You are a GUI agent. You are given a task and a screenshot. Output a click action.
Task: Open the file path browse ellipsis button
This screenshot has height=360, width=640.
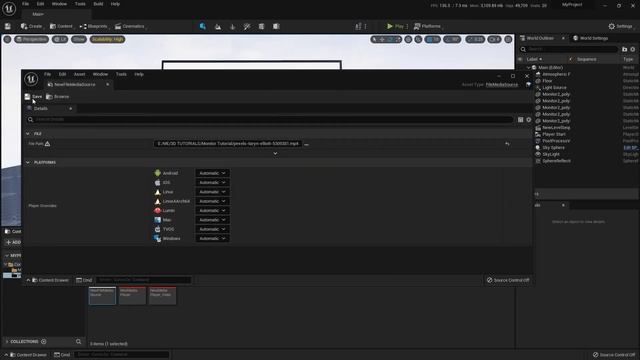coord(307,144)
